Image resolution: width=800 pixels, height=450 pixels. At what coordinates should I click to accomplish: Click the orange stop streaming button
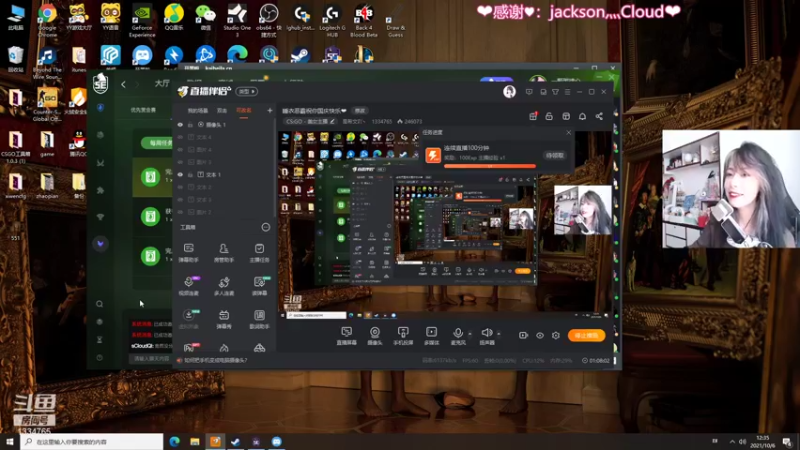coord(586,335)
